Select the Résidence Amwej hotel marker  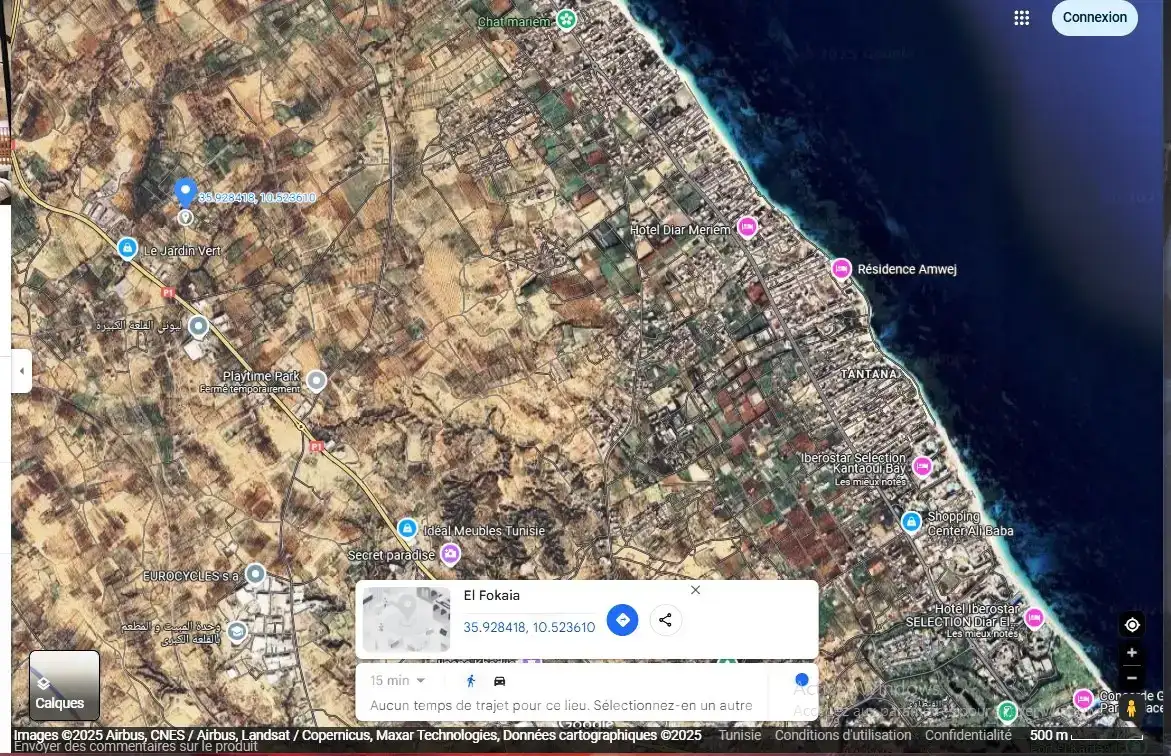pos(841,268)
